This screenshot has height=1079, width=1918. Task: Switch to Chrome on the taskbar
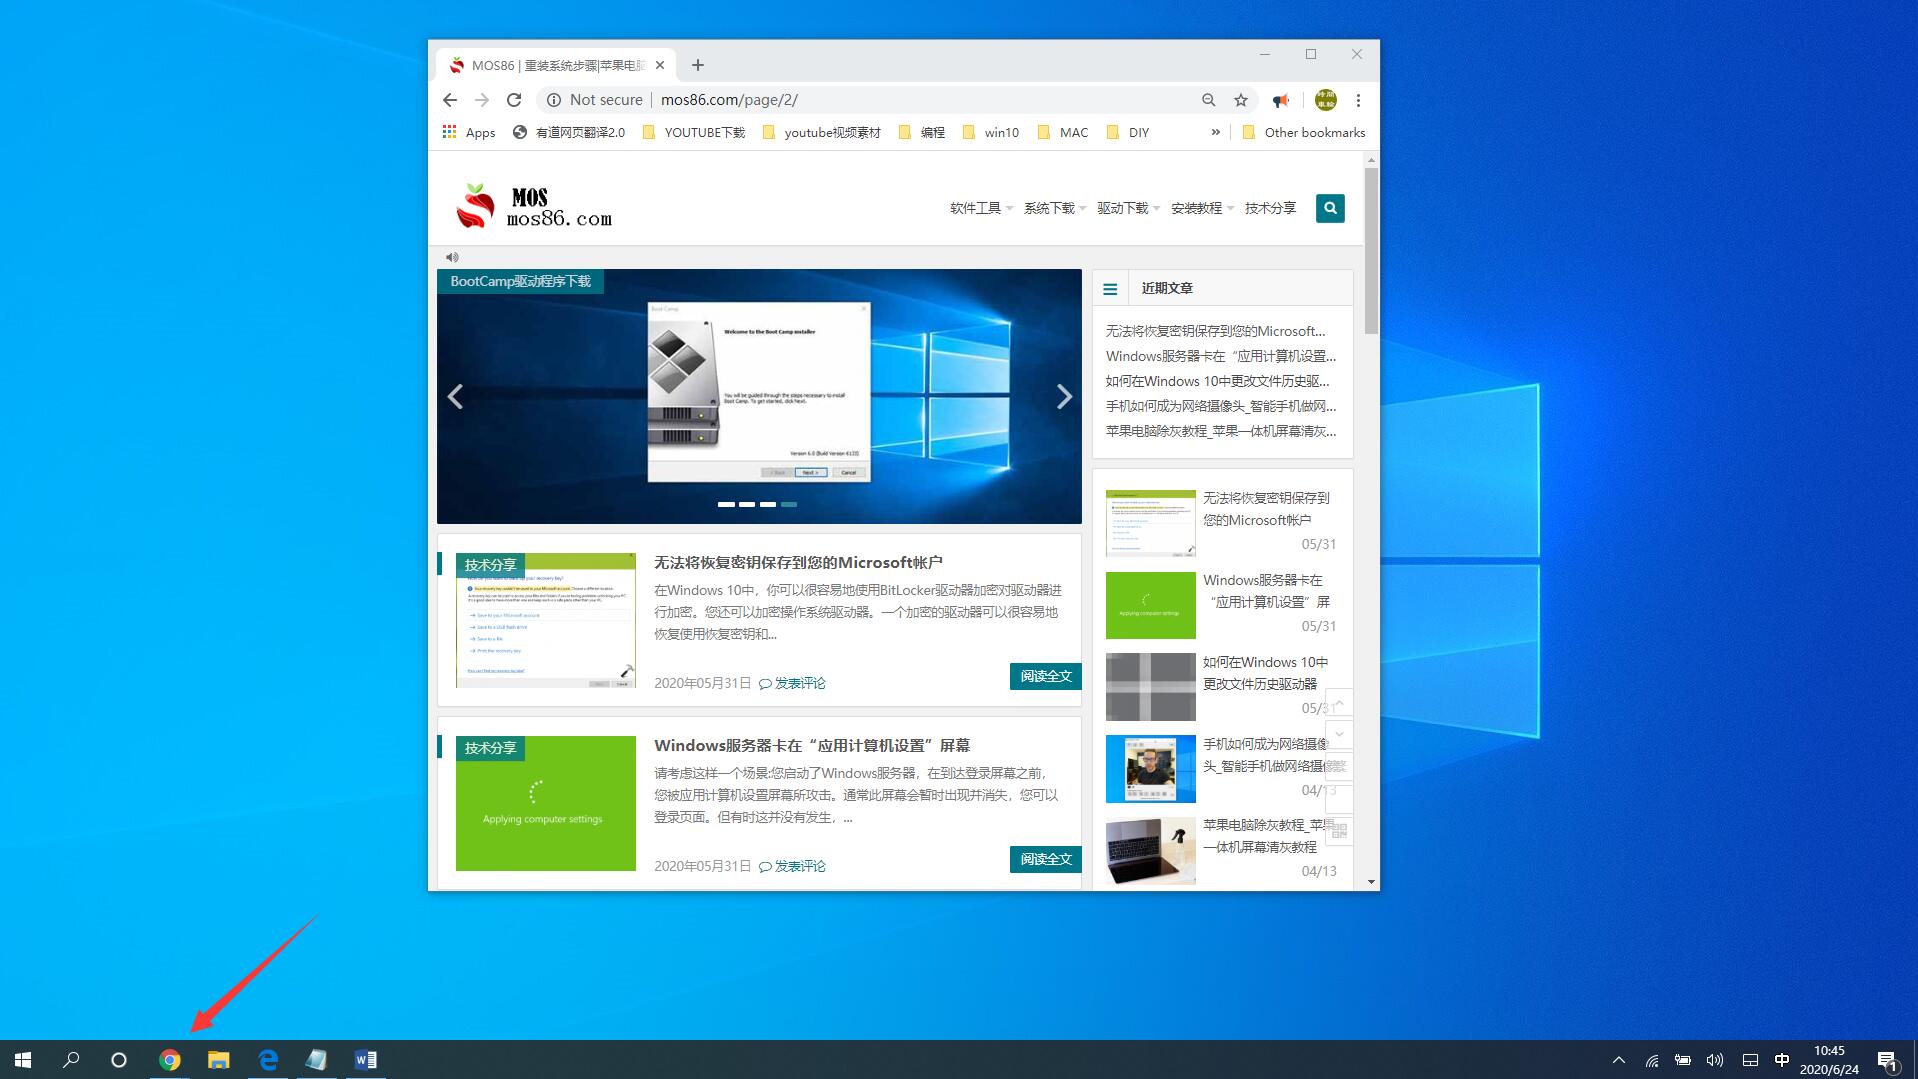click(x=170, y=1060)
